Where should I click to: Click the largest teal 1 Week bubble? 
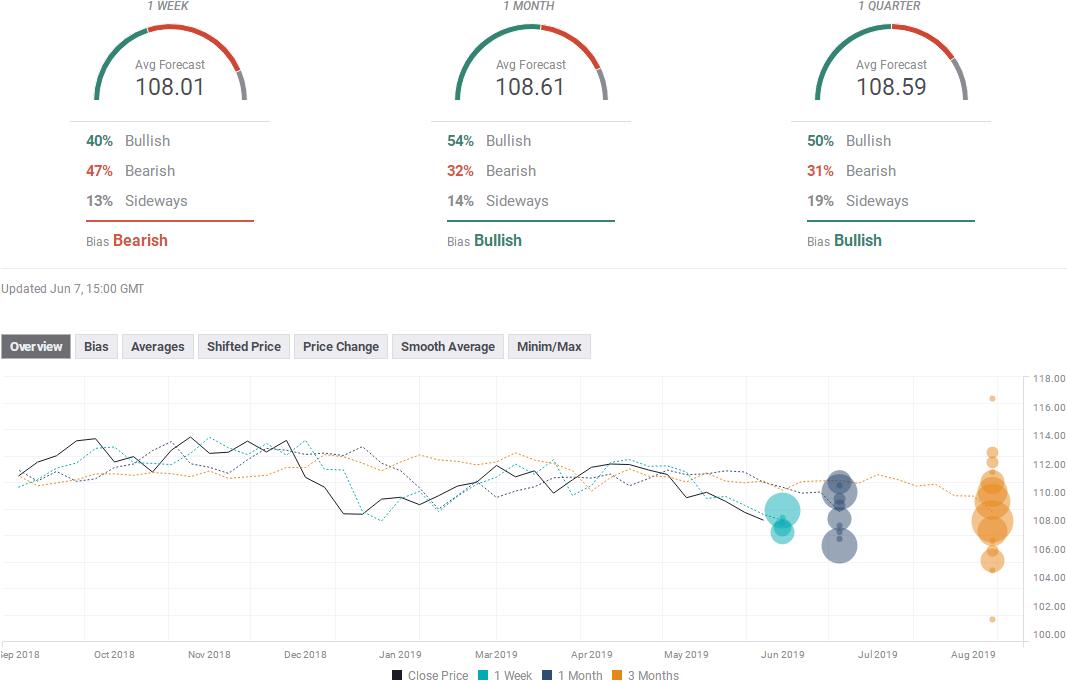(782, 511)
